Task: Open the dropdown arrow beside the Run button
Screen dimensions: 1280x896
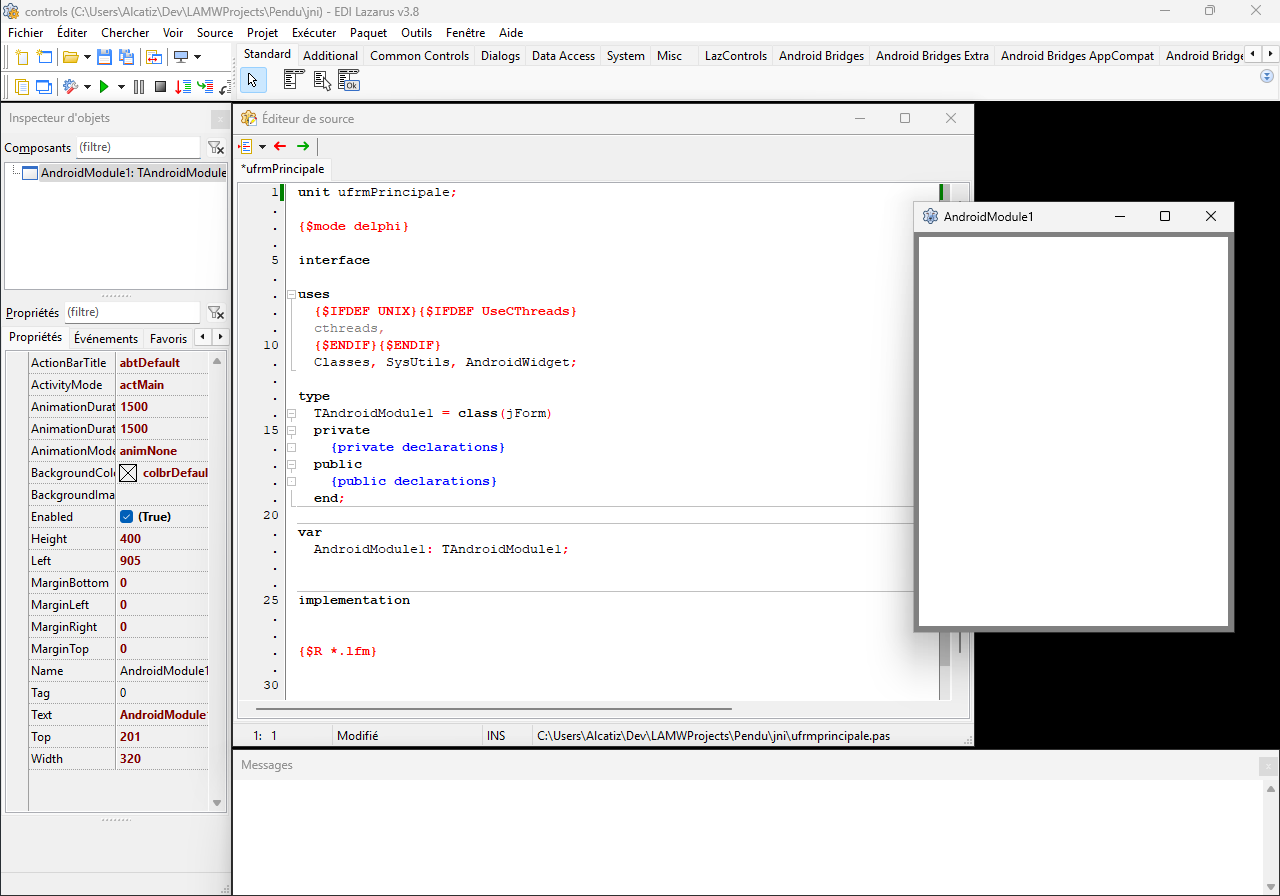Action: coord(121,87)
